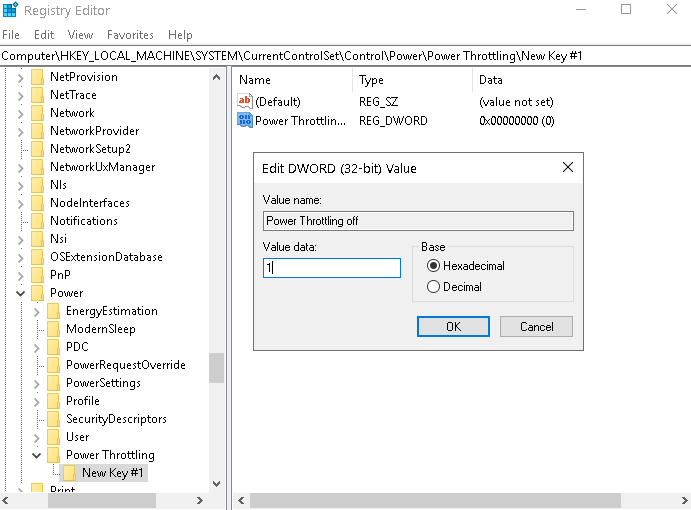Click the NodeInterfaces folder icon
691x510 pixels.
[38, 203]
